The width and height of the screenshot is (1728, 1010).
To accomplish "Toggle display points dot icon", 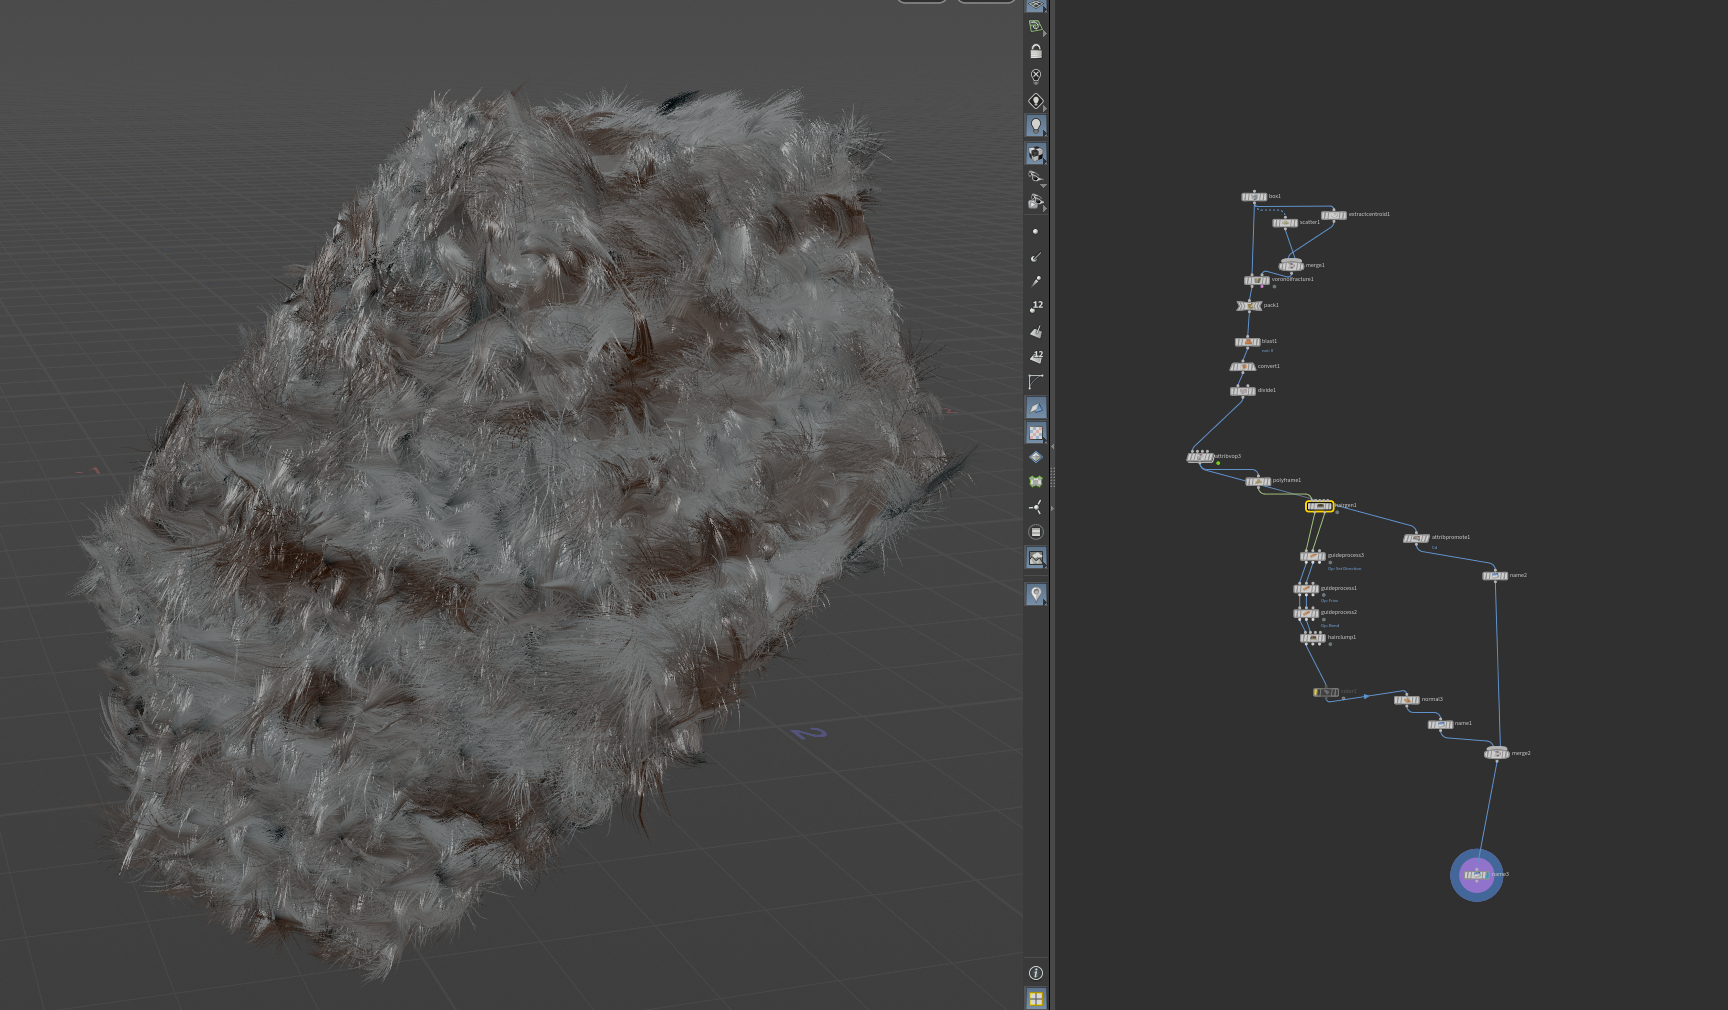I will pyautogui.click(x=1036, y=232).
